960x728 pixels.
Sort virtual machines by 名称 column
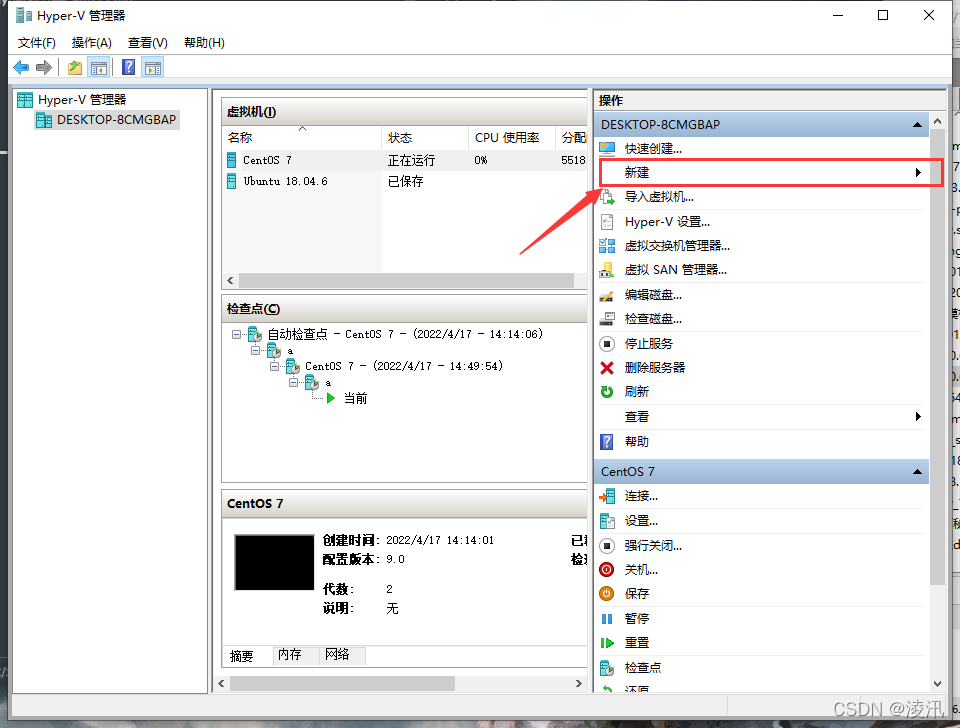pyautogui.click(x=302, y=138)
